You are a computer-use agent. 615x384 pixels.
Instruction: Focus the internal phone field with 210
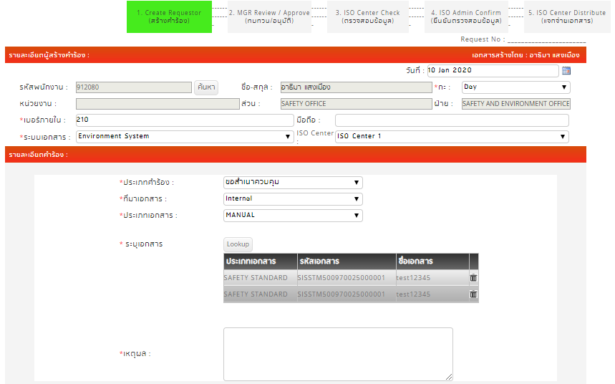pos(185,120)
